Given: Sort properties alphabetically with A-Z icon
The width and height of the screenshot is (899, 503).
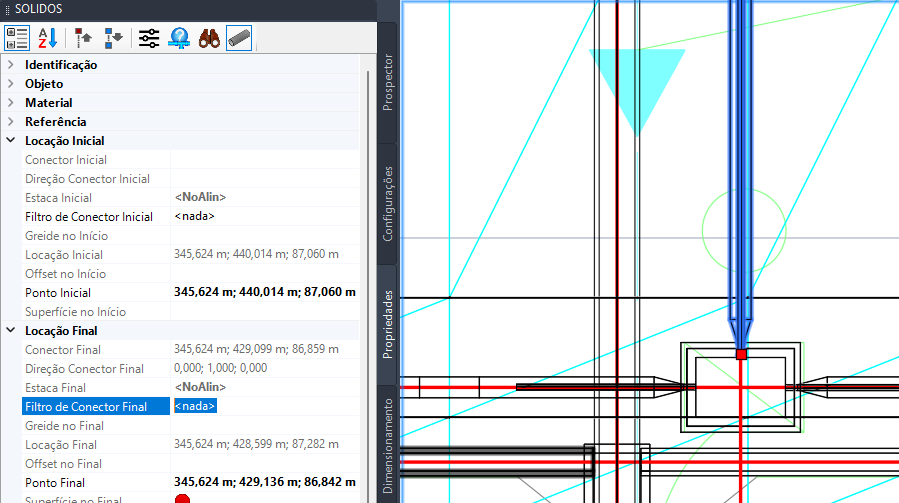Looking at the screenshot, I should point(48,38).
